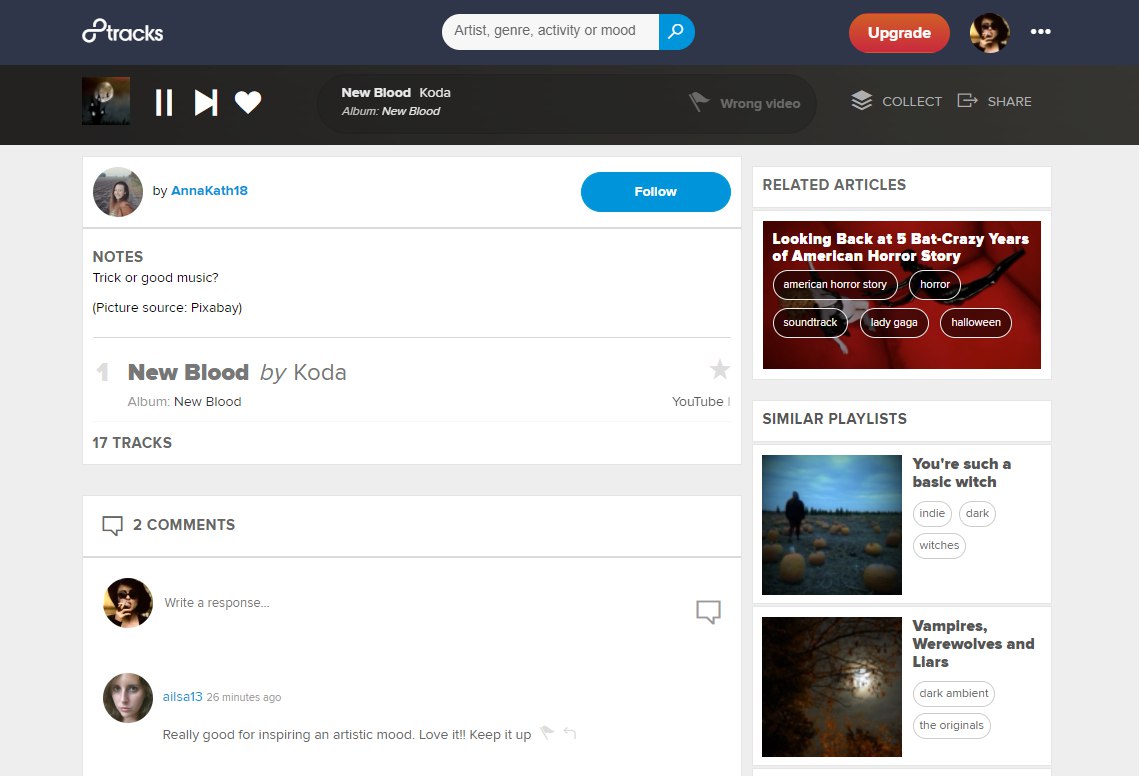Open the Collect stack icon
1139x776 pixels.
click(x=861, y=101)
